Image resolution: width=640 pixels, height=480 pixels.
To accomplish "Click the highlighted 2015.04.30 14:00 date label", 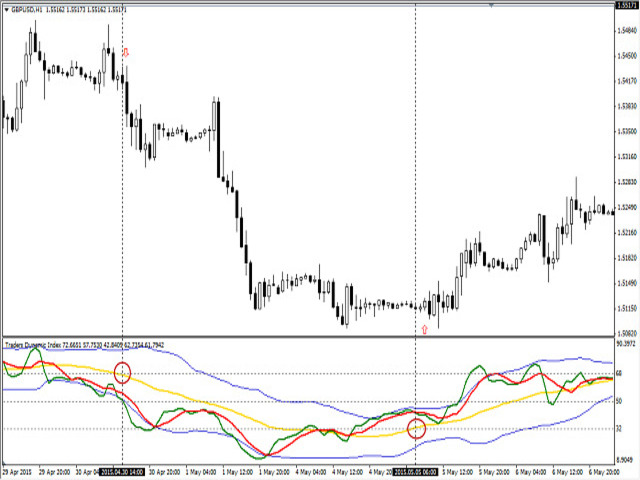I will tap(122, 470).
